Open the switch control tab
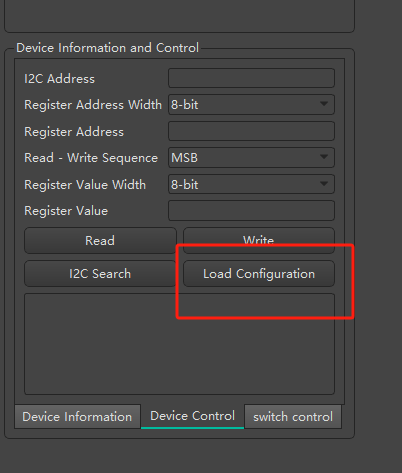The height and width of the screenshot is (473, 402). tap(293, 417)
